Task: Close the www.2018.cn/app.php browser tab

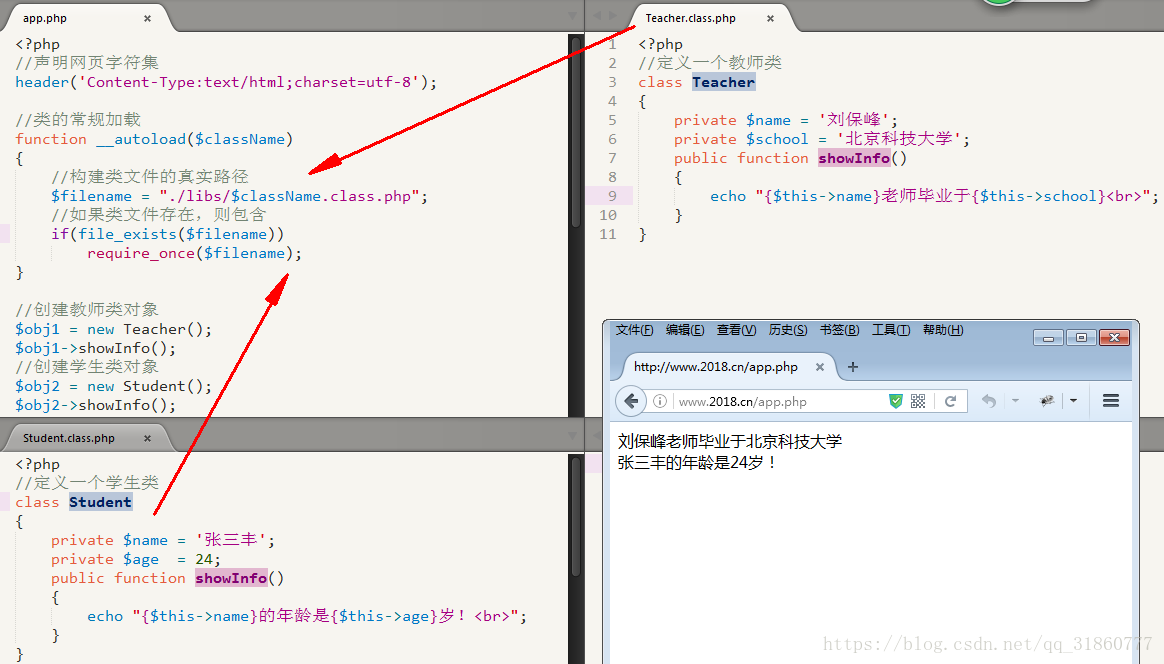Action: click(x=820, y=367)
